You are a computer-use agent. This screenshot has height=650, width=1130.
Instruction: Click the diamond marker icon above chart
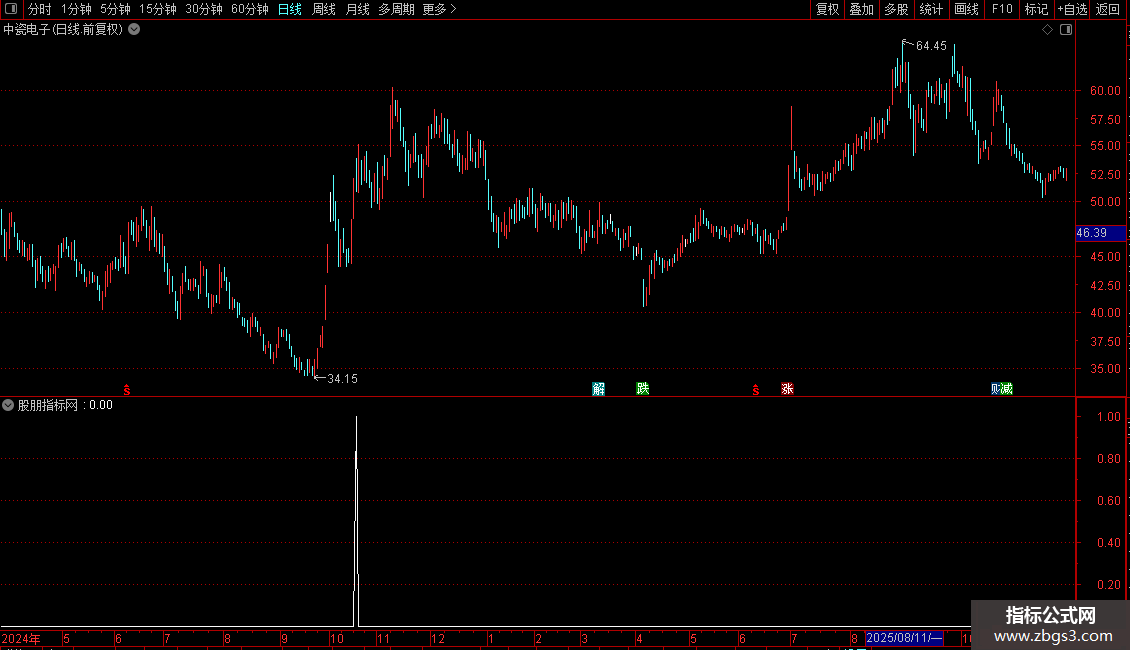pos(1048,30)
